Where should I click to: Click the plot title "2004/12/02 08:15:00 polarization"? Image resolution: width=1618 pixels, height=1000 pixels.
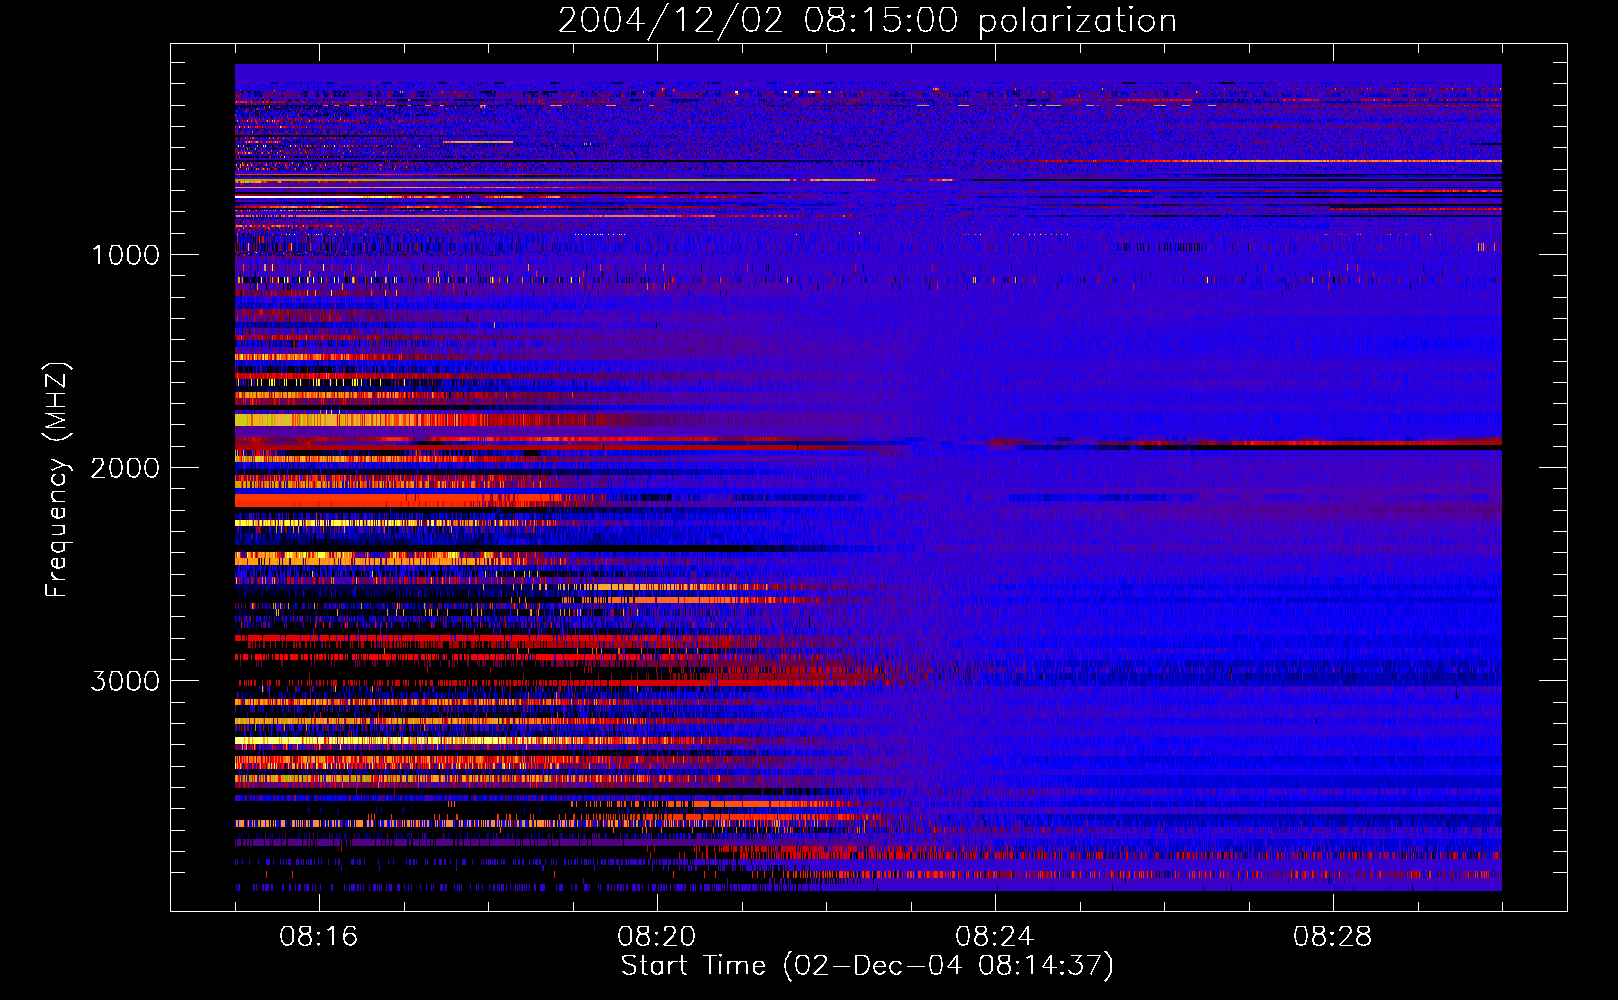[867, 21]
